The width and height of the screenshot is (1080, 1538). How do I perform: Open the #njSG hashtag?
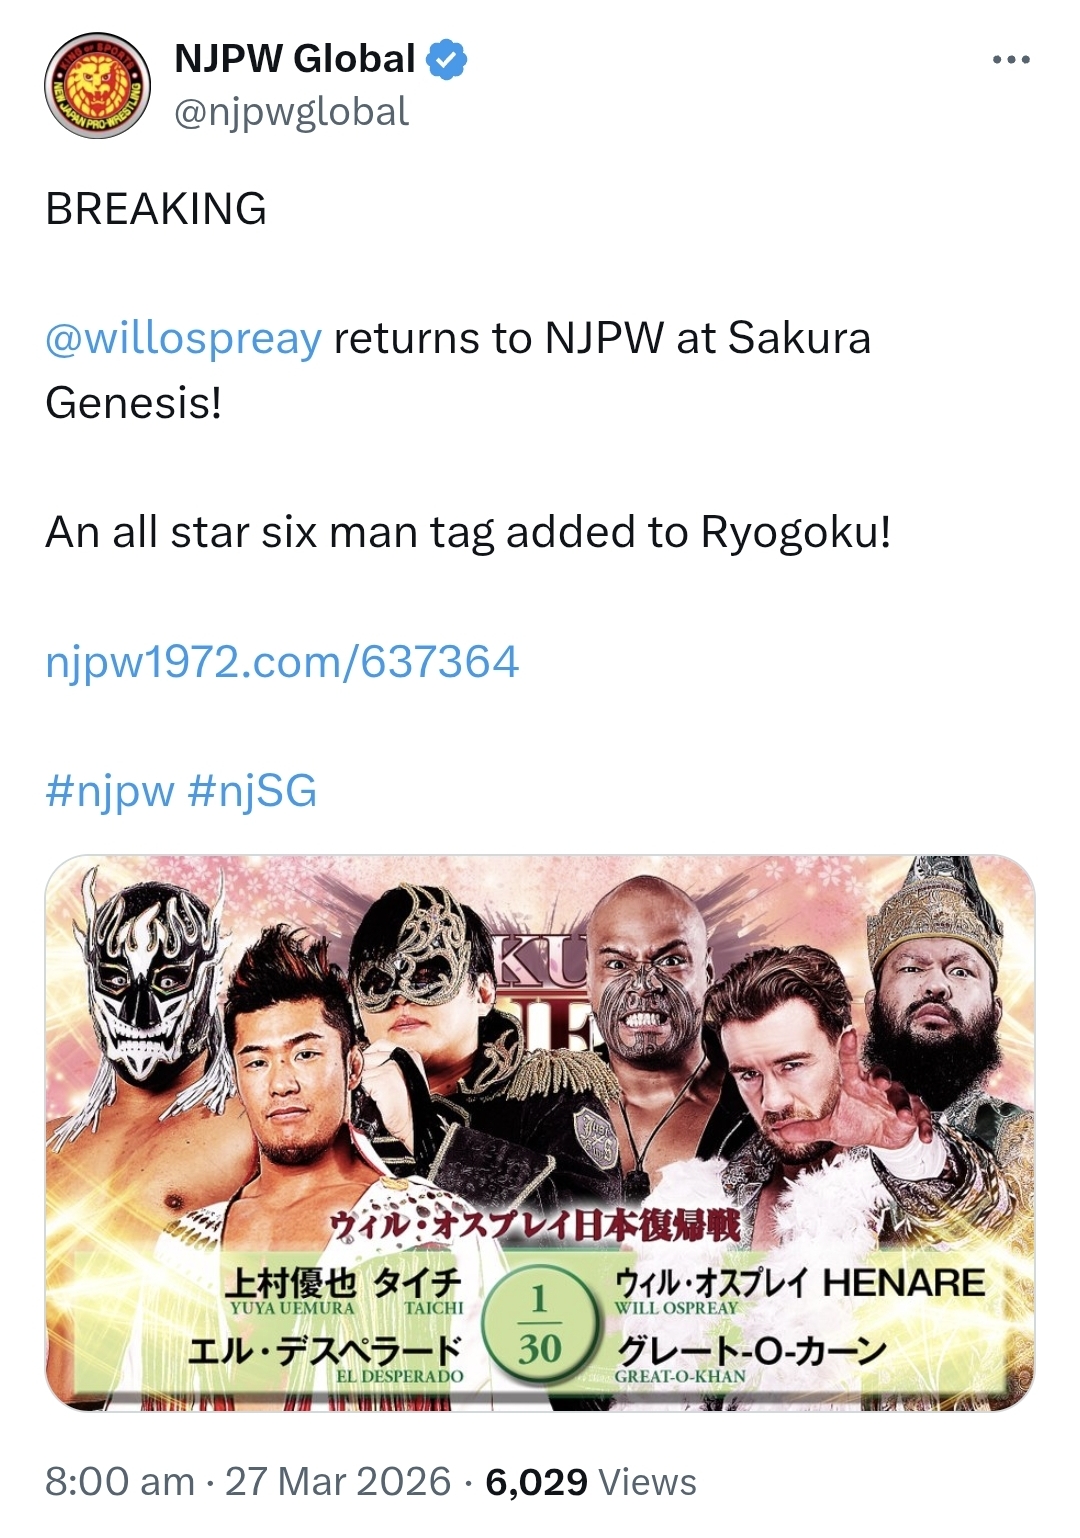[252, 791]
